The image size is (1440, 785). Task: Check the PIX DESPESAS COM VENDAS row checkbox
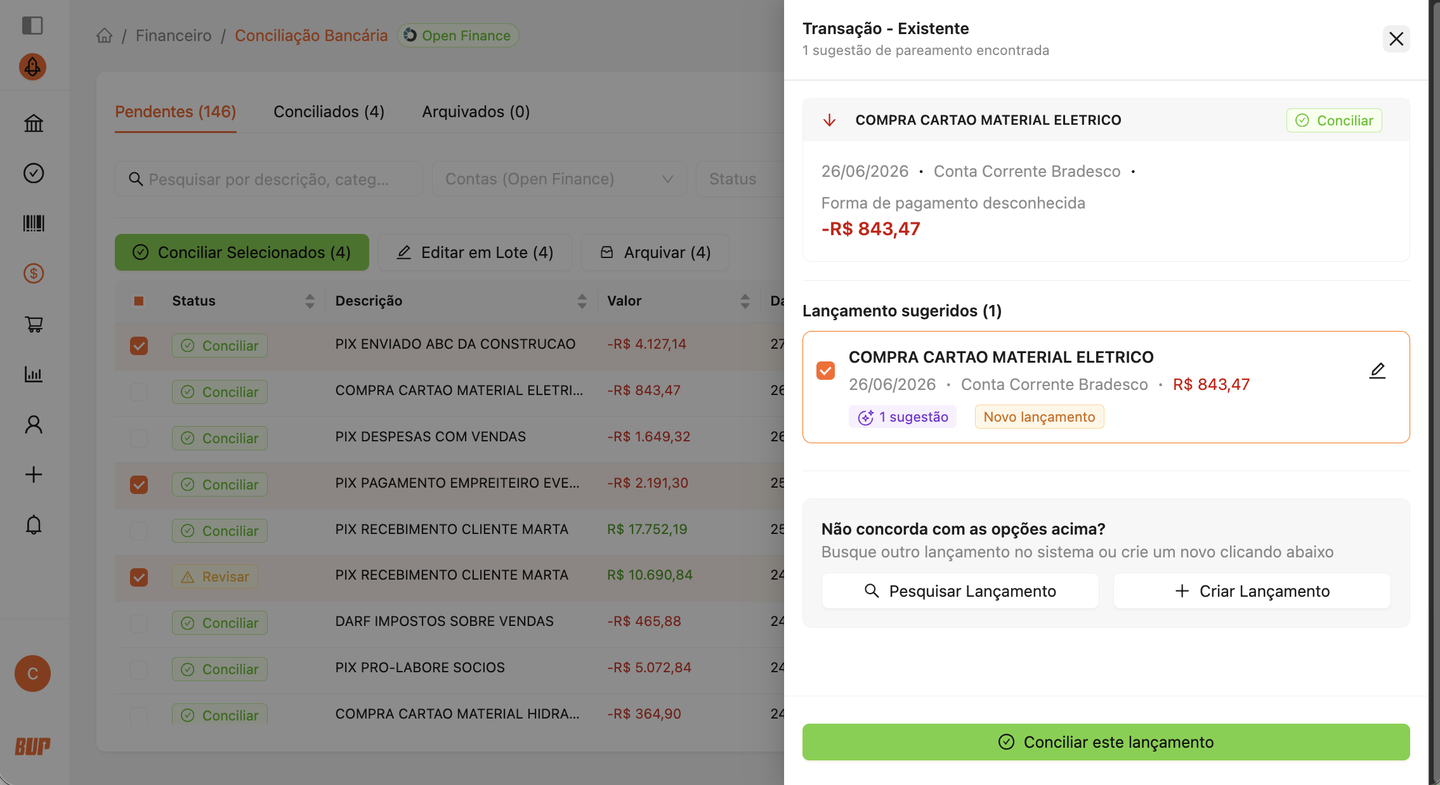[139, 438]
